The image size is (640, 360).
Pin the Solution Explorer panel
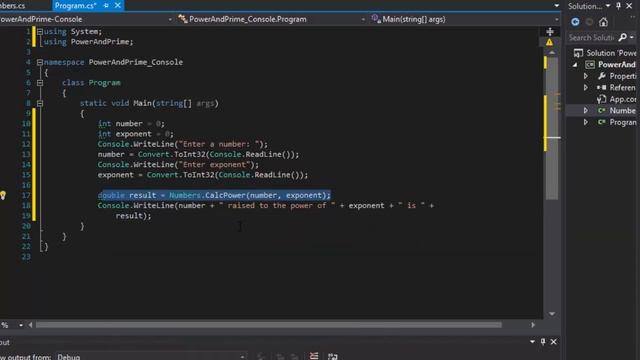619,6
